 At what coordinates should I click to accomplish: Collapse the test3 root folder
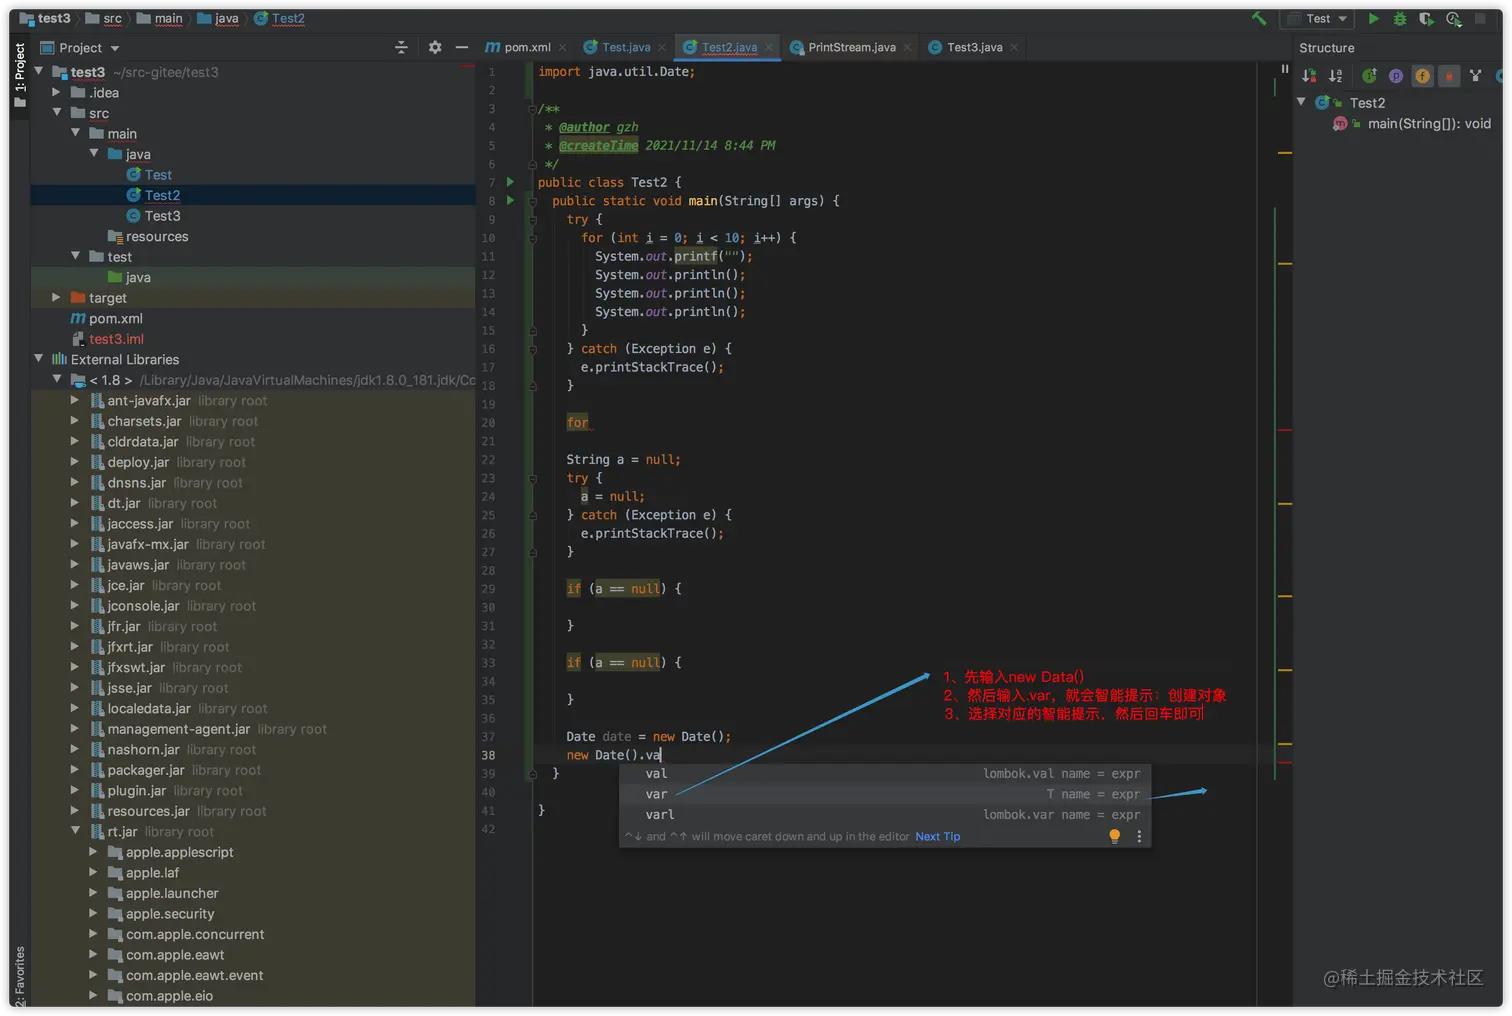click(x=39, y=71)
